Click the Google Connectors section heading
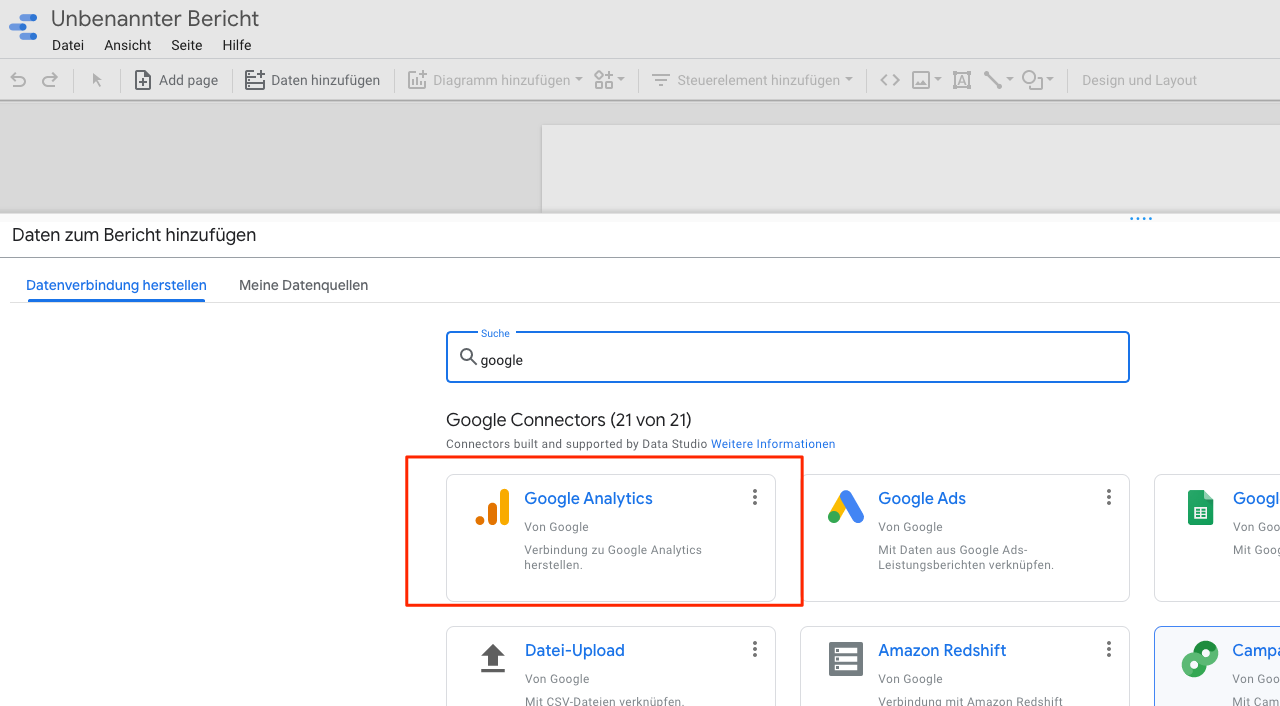 coord(569,419)
